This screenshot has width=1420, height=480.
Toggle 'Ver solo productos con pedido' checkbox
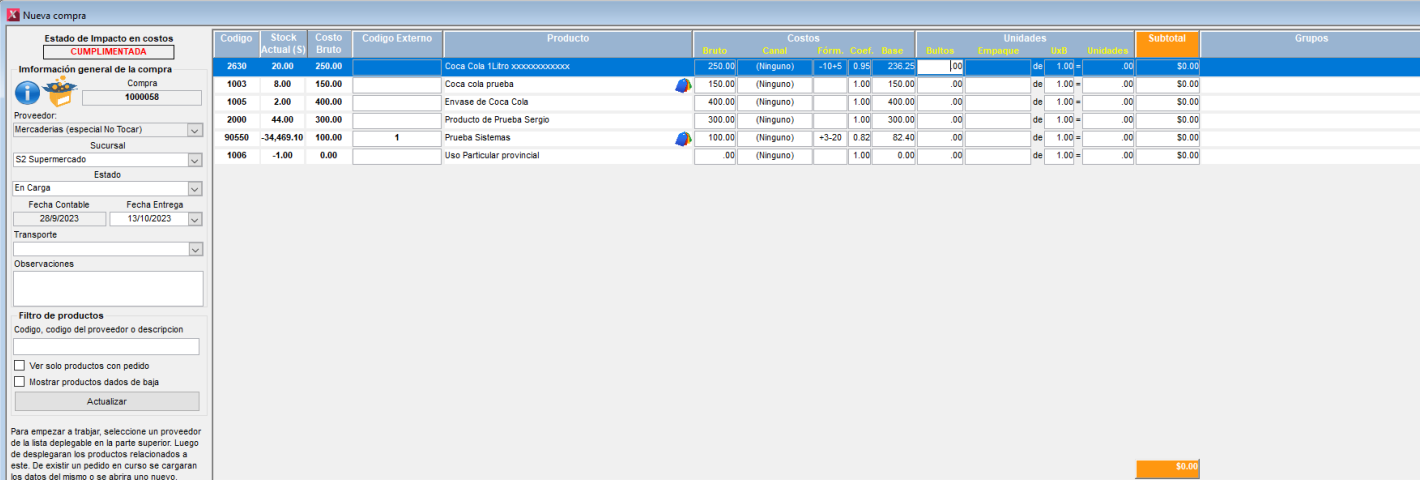(20, 366)
